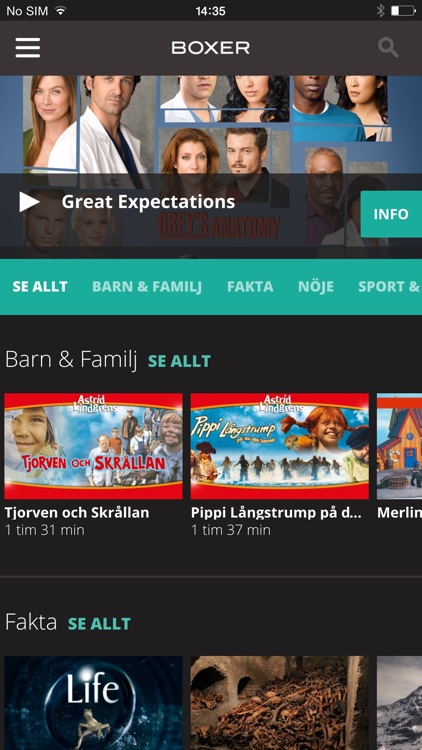The height and width of the screenshot is (750, 422).
Task: Tap SE ALLT next to Fakta
Action: point(99,624)
